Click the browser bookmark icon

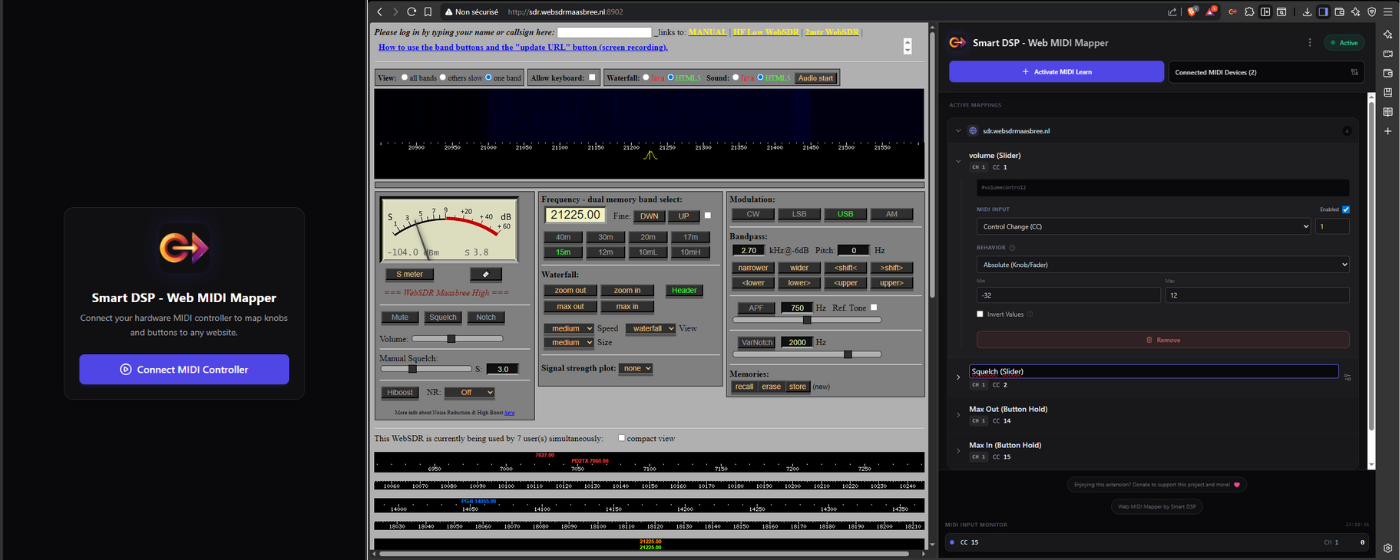[427, 12]
